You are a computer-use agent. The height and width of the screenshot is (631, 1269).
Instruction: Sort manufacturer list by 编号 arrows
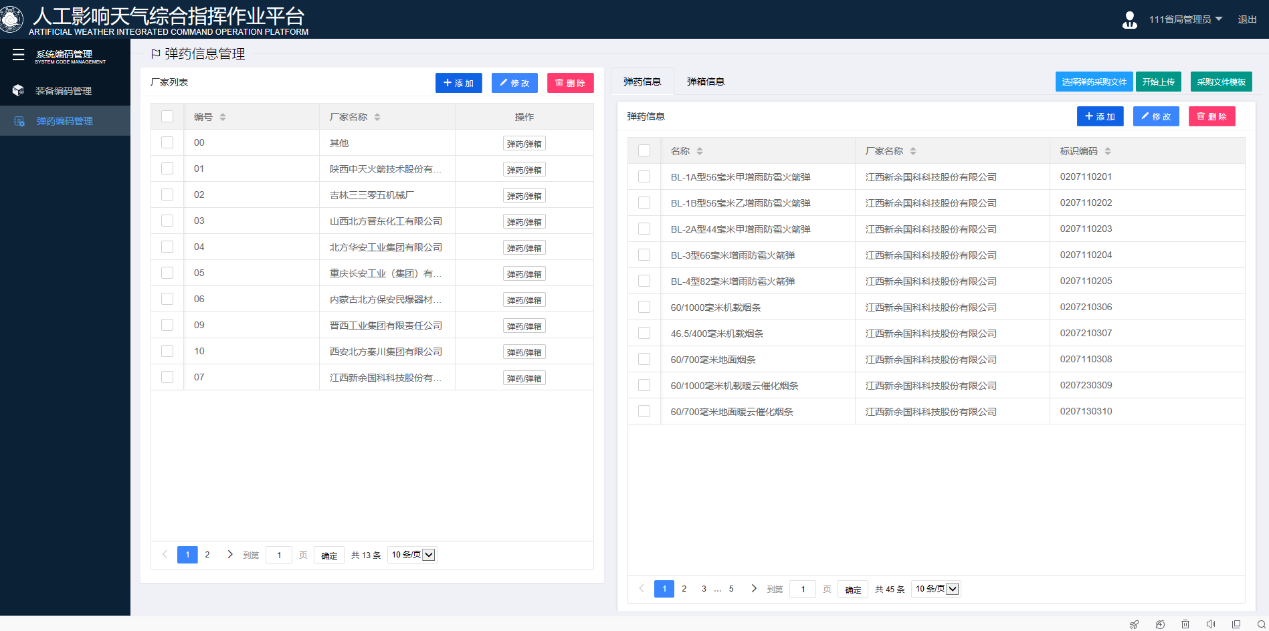(222, 117)
